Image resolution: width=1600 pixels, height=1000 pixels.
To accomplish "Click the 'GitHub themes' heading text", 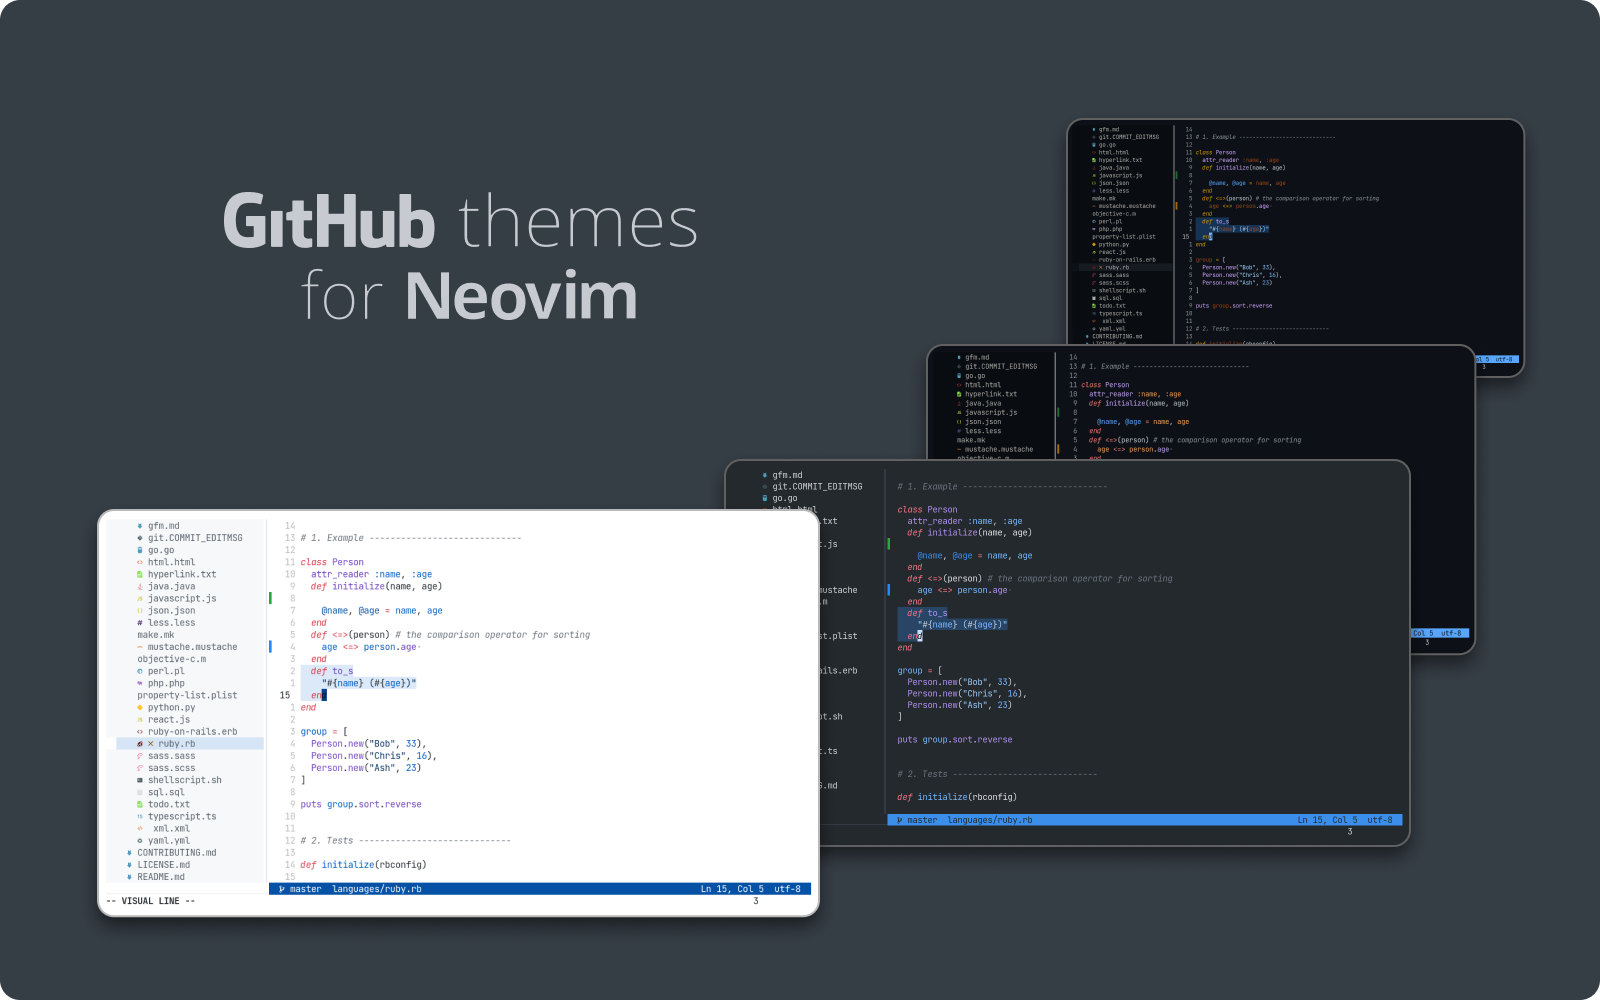I will point(461,221).
